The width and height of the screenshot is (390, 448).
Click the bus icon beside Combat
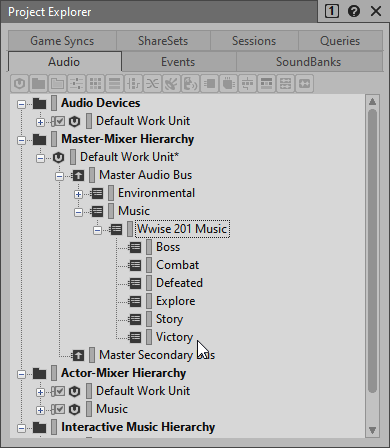pos(135,265)
